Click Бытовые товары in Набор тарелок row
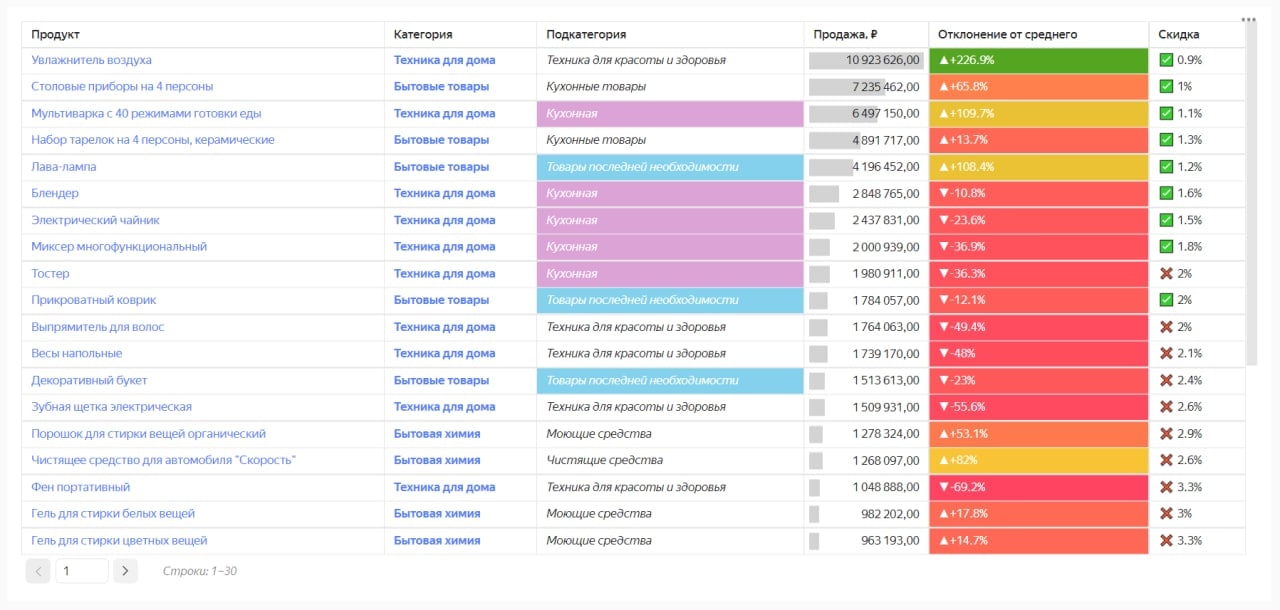The width and height of the screenshot is (1280, 610). click(441, 140)
